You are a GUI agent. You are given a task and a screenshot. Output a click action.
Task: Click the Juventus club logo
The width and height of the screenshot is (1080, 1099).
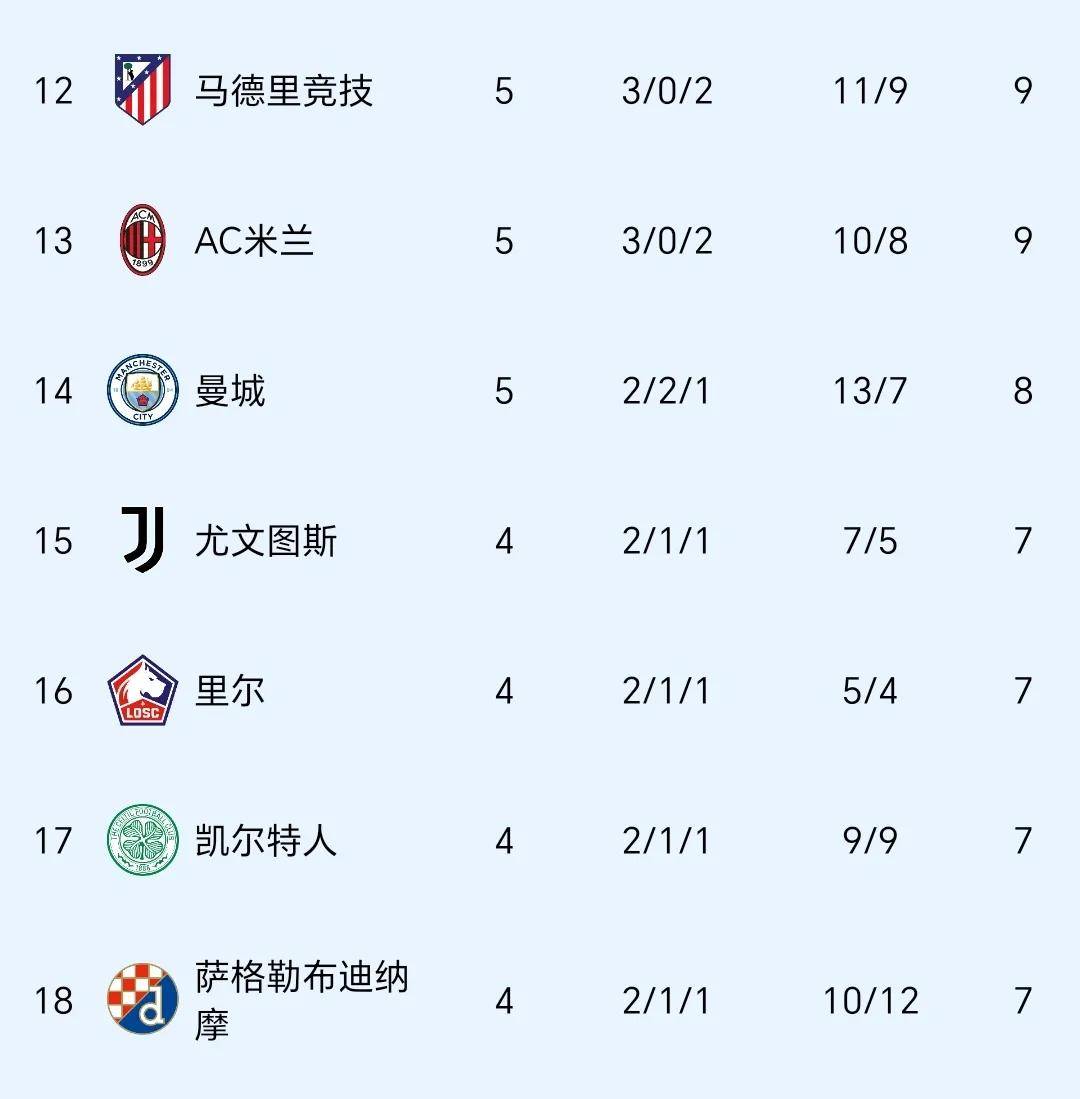(x=143, y=540)
